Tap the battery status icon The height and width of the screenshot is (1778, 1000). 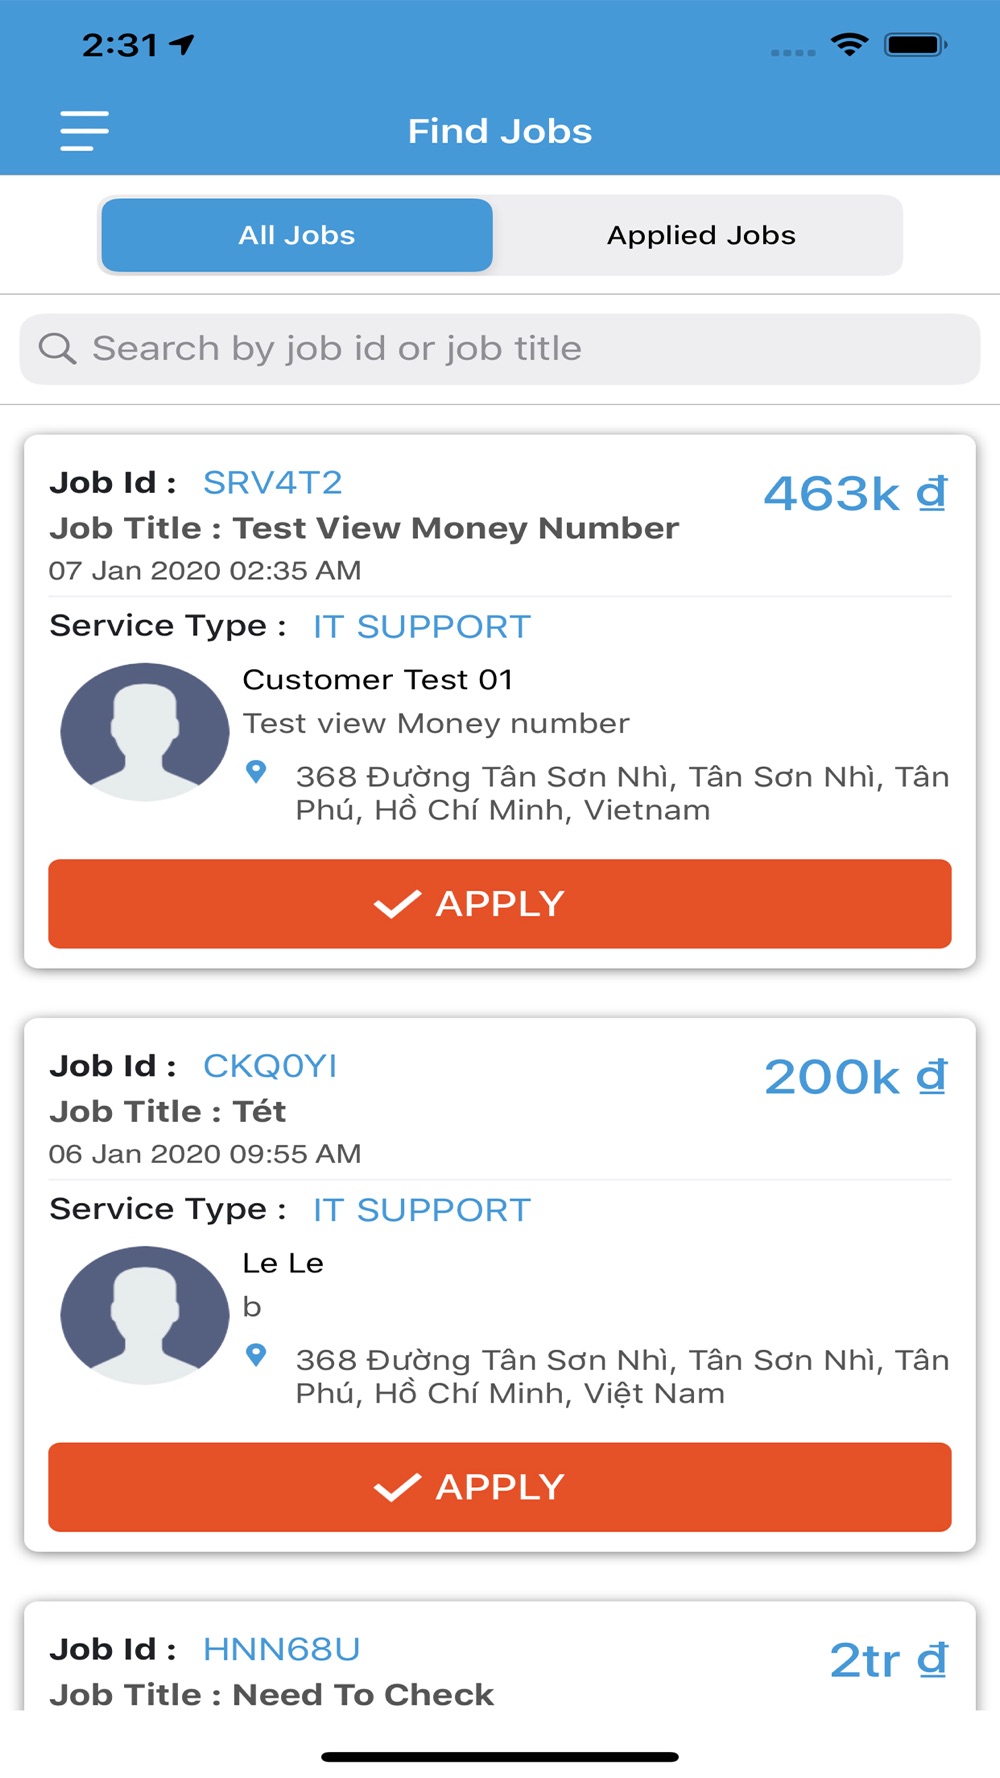tap(916, 45)
